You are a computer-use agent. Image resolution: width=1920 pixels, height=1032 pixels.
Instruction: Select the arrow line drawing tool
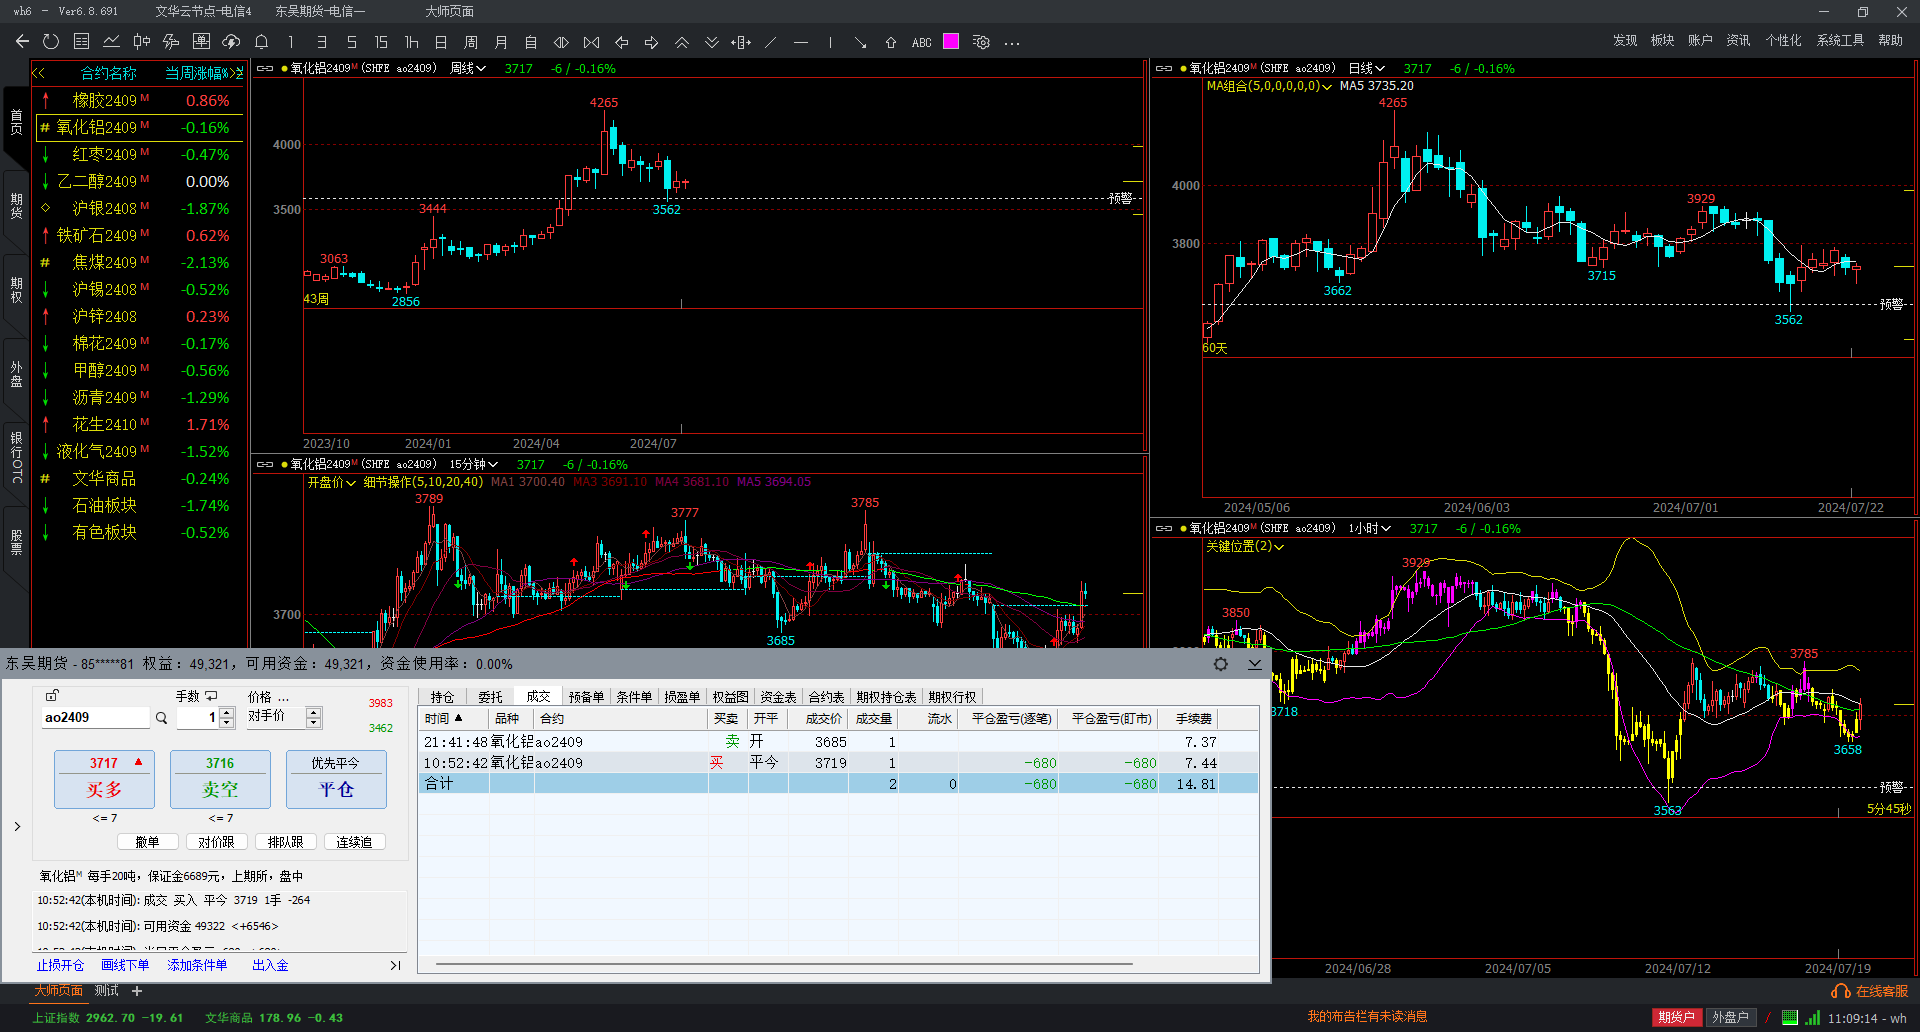[x=860, y=42]
